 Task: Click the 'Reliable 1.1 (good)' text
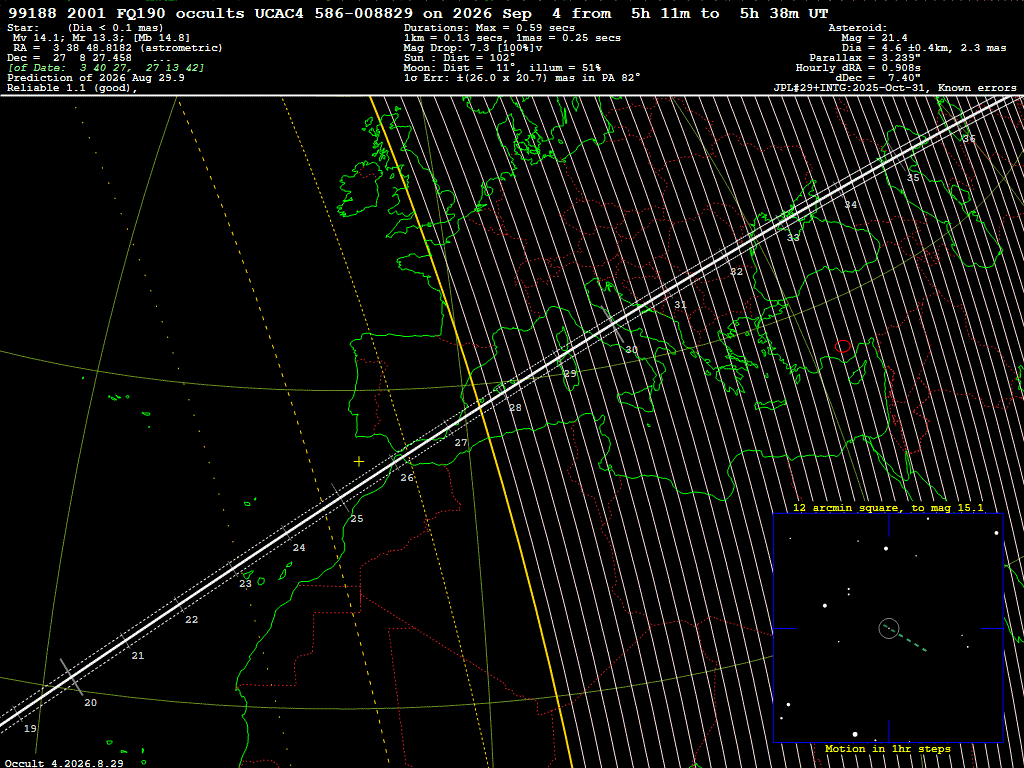coord(72,88)
